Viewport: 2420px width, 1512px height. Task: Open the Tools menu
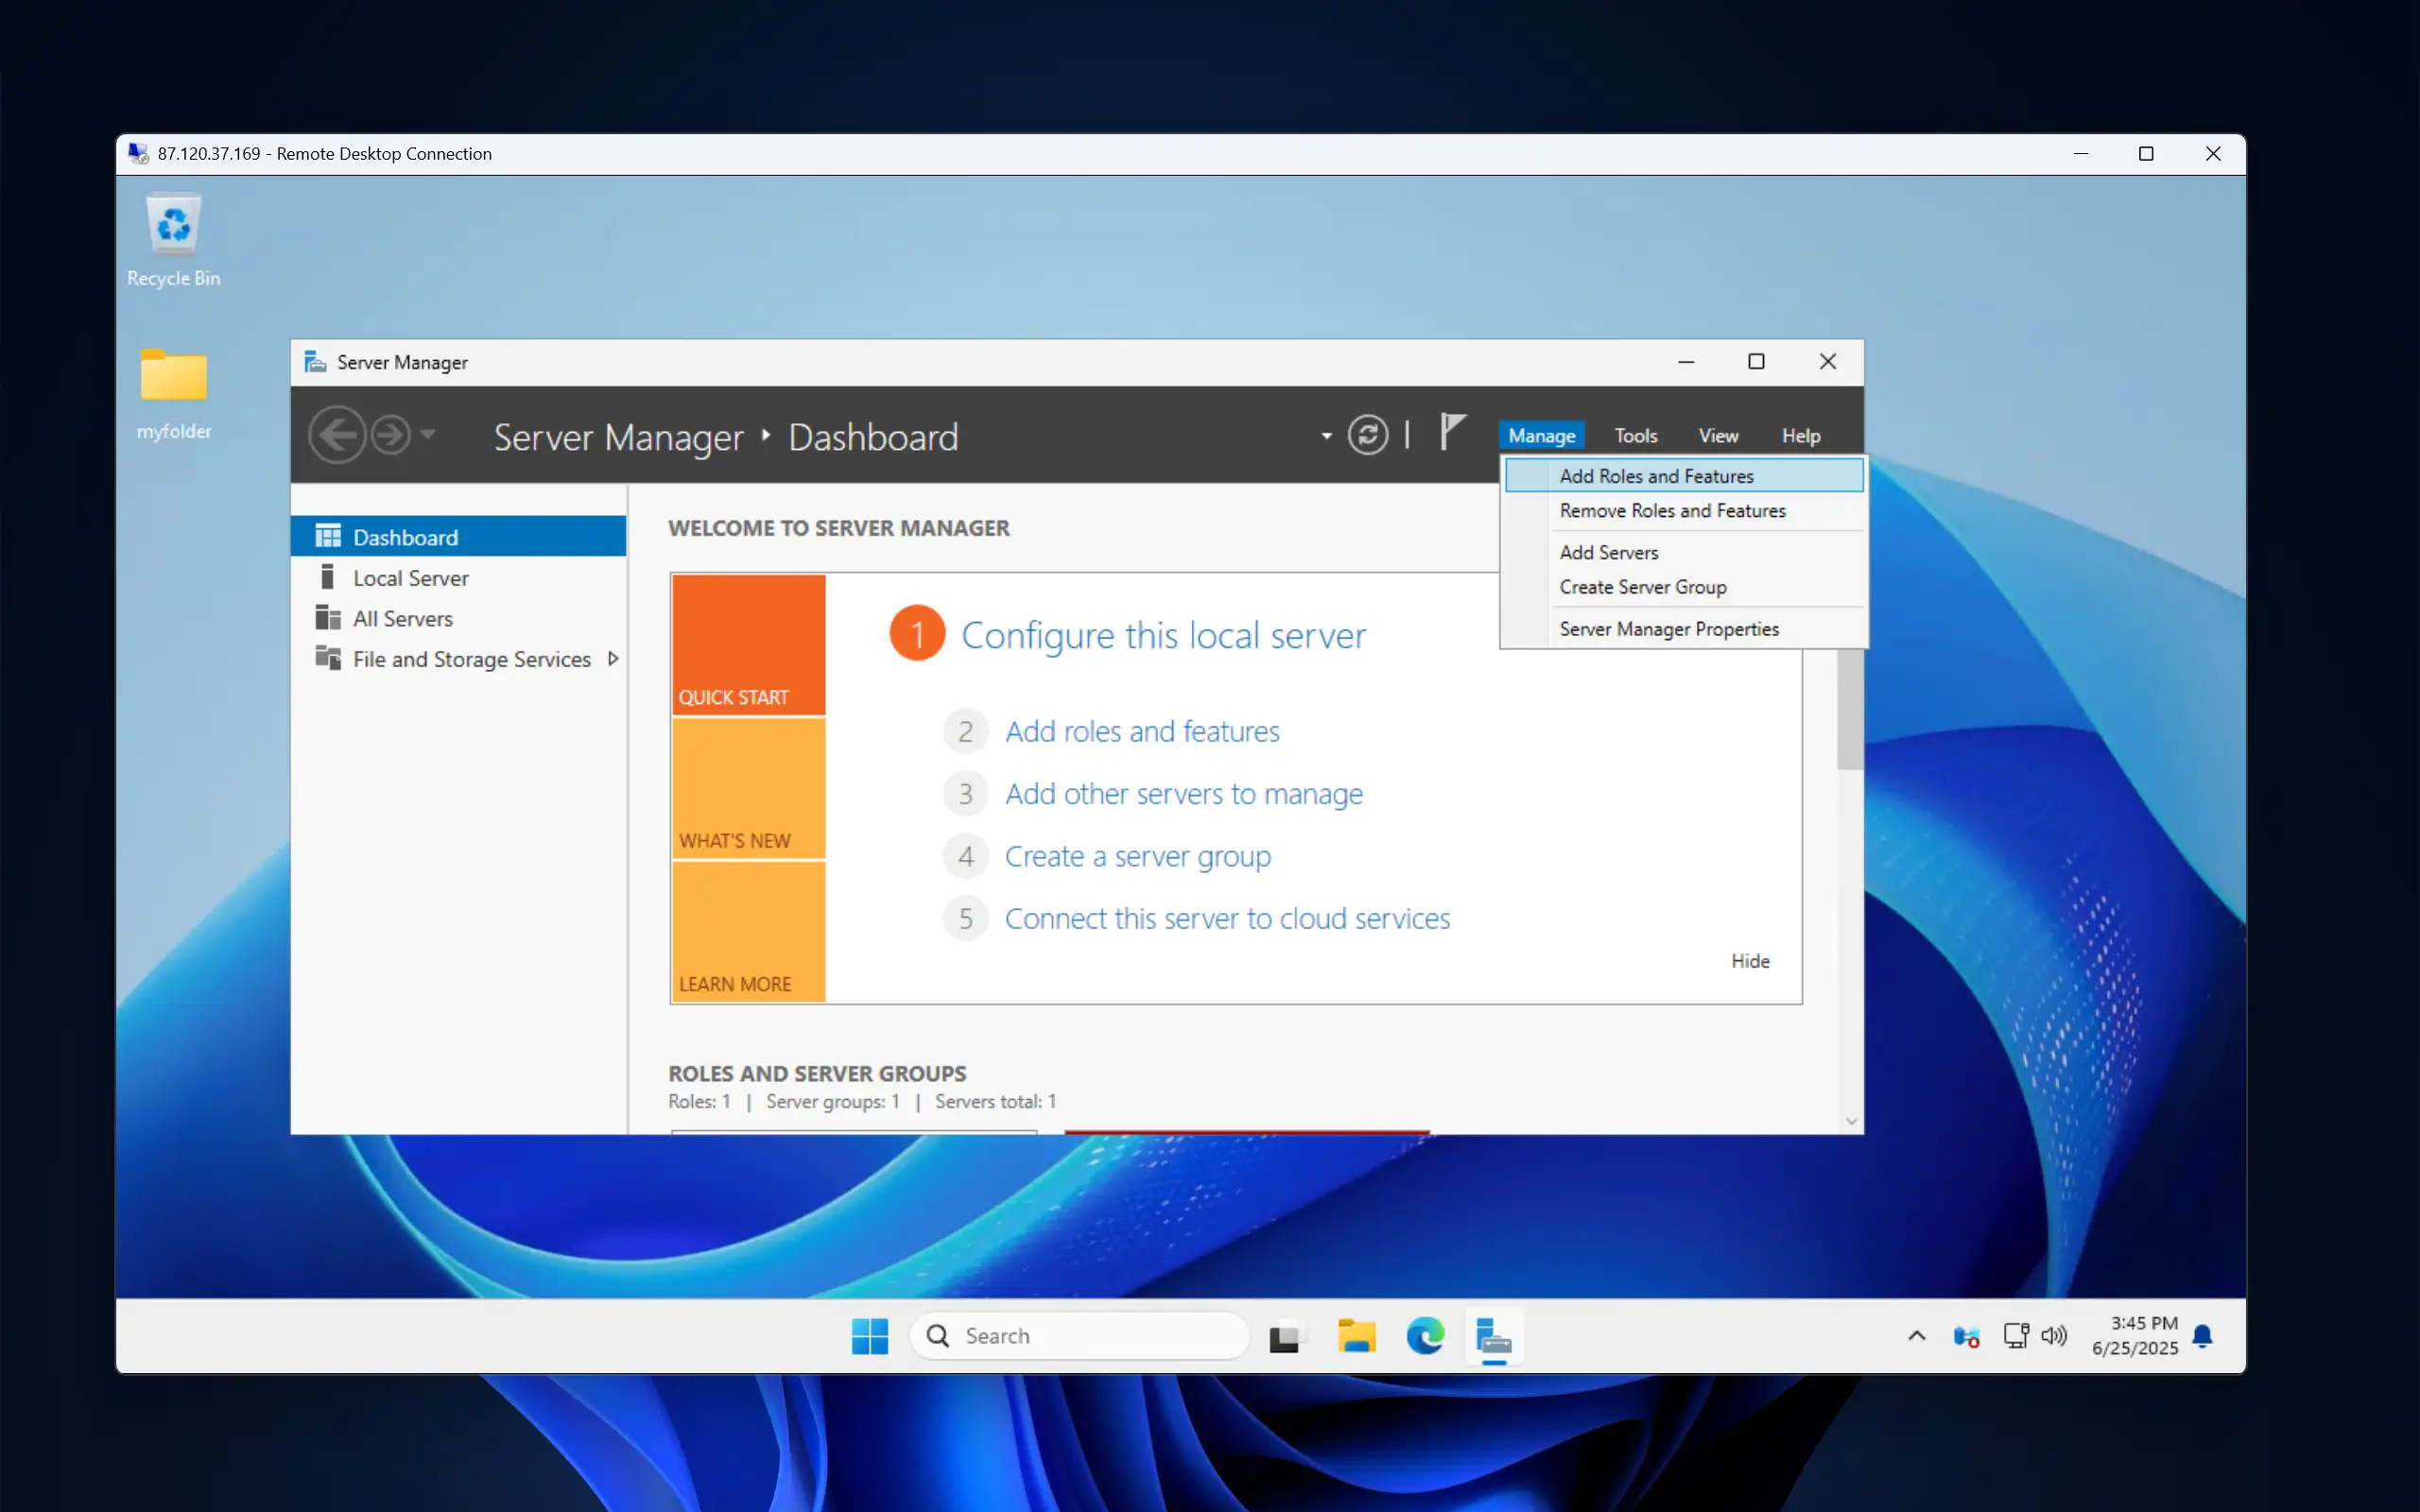point(1636,436)
